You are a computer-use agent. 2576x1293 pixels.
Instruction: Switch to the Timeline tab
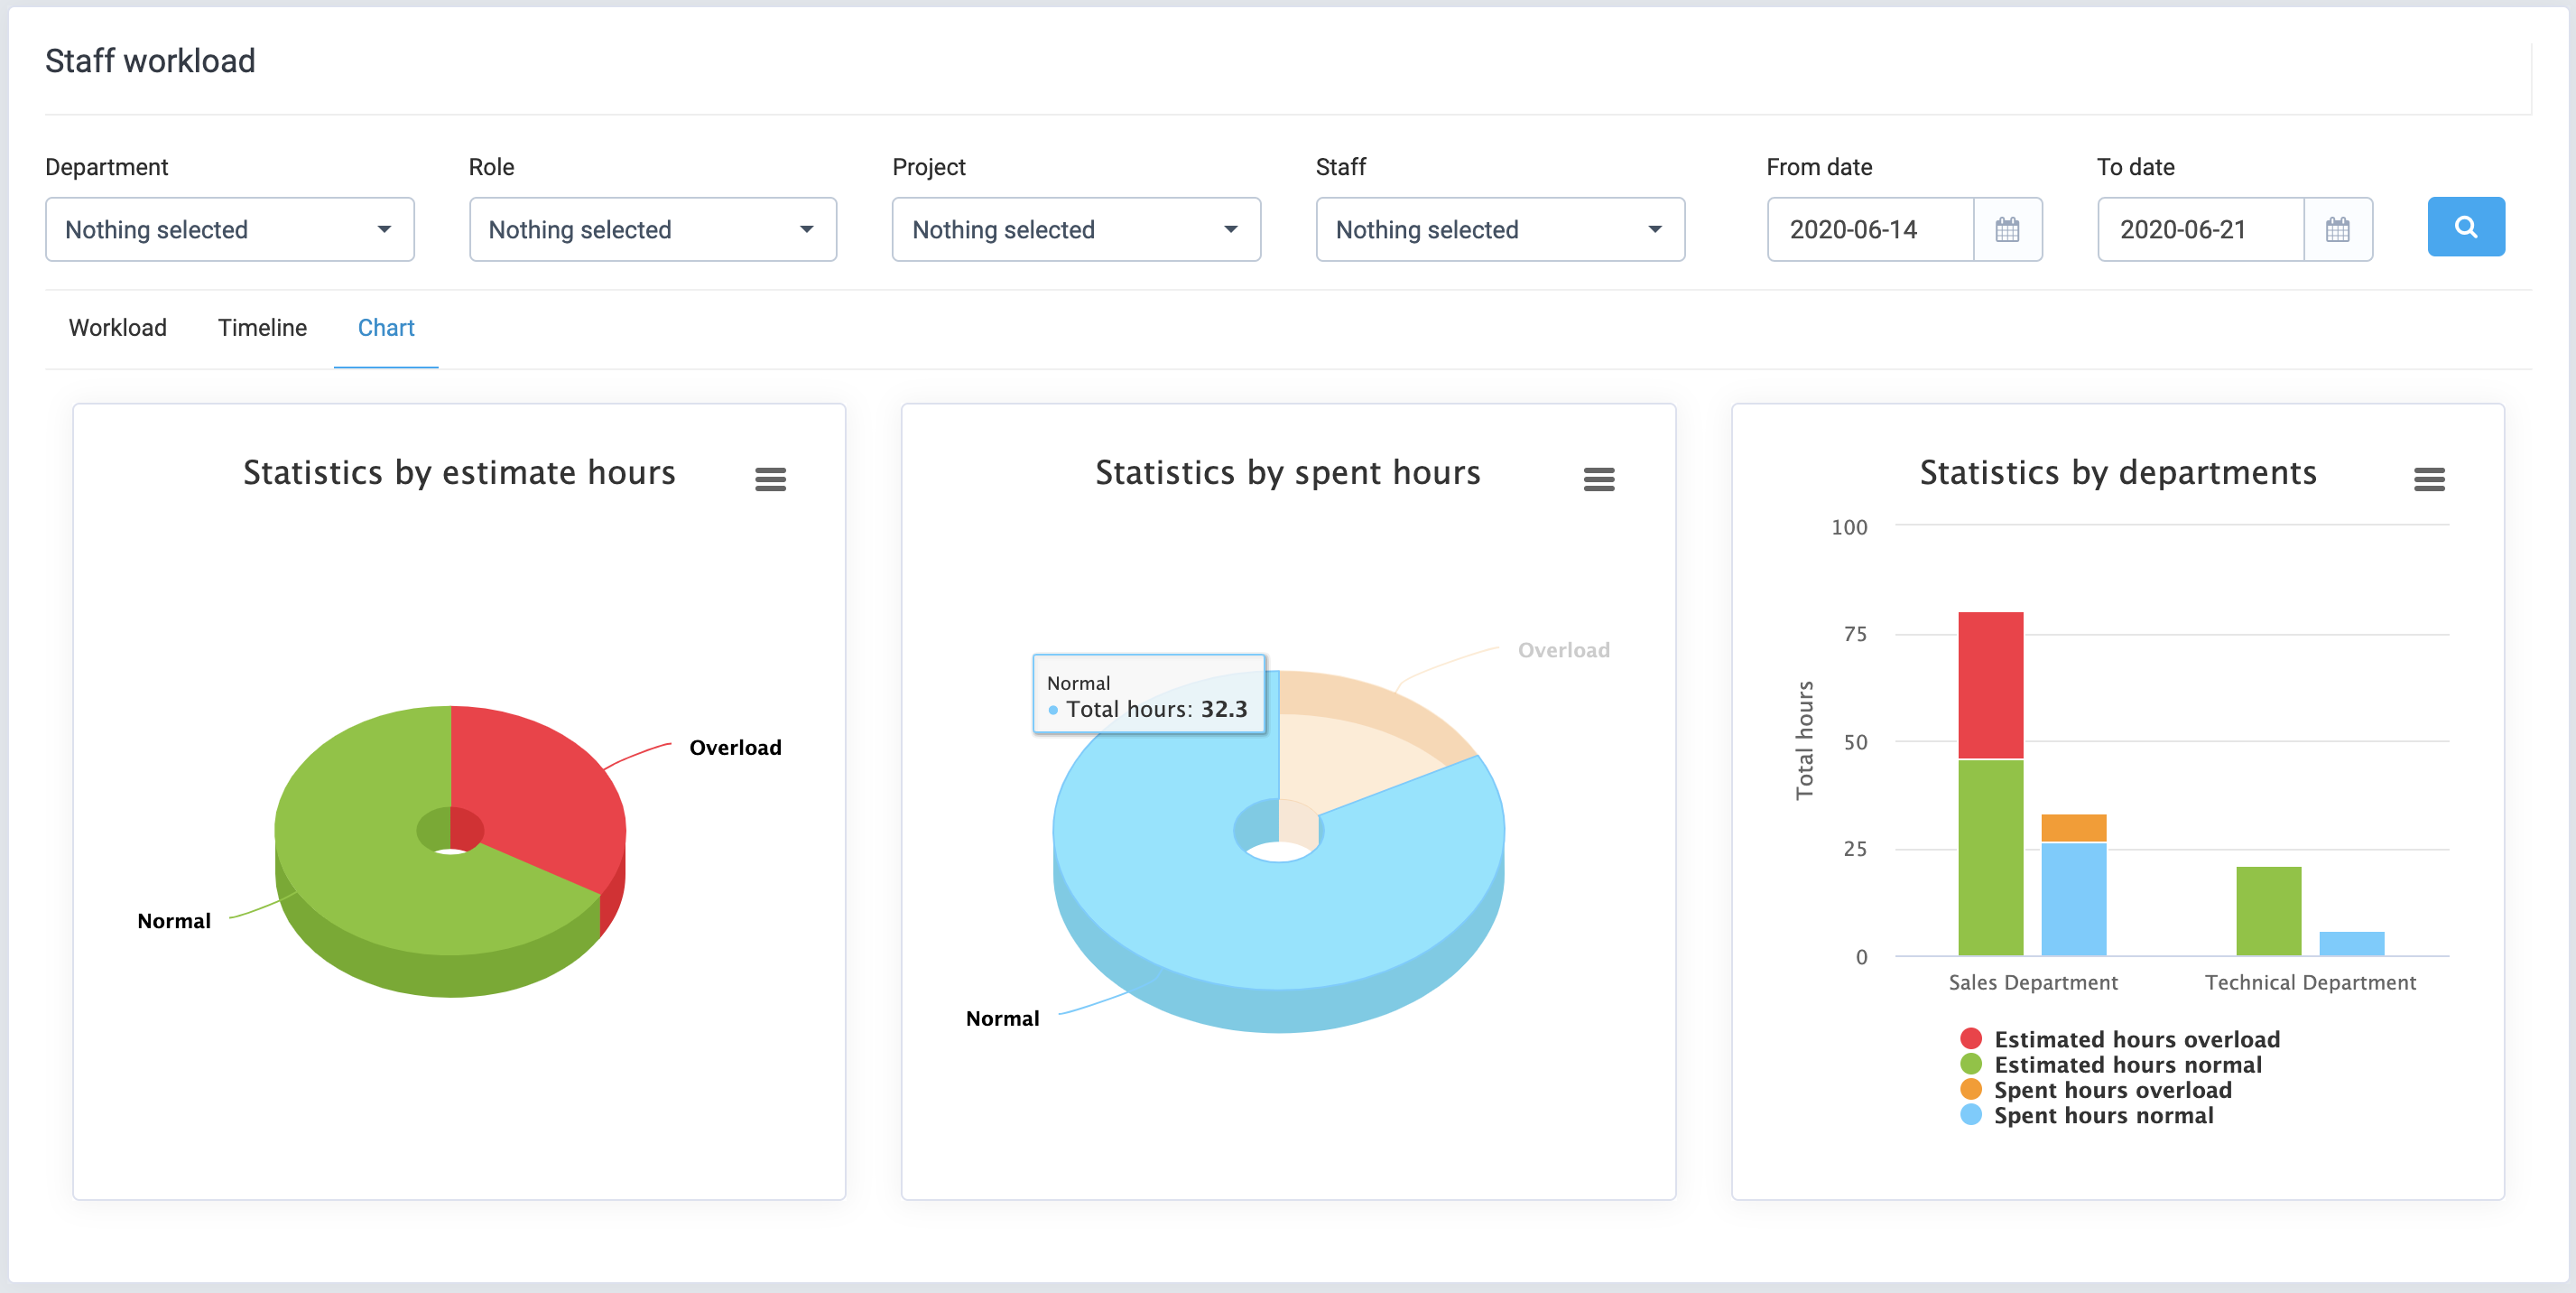point(261,327)
